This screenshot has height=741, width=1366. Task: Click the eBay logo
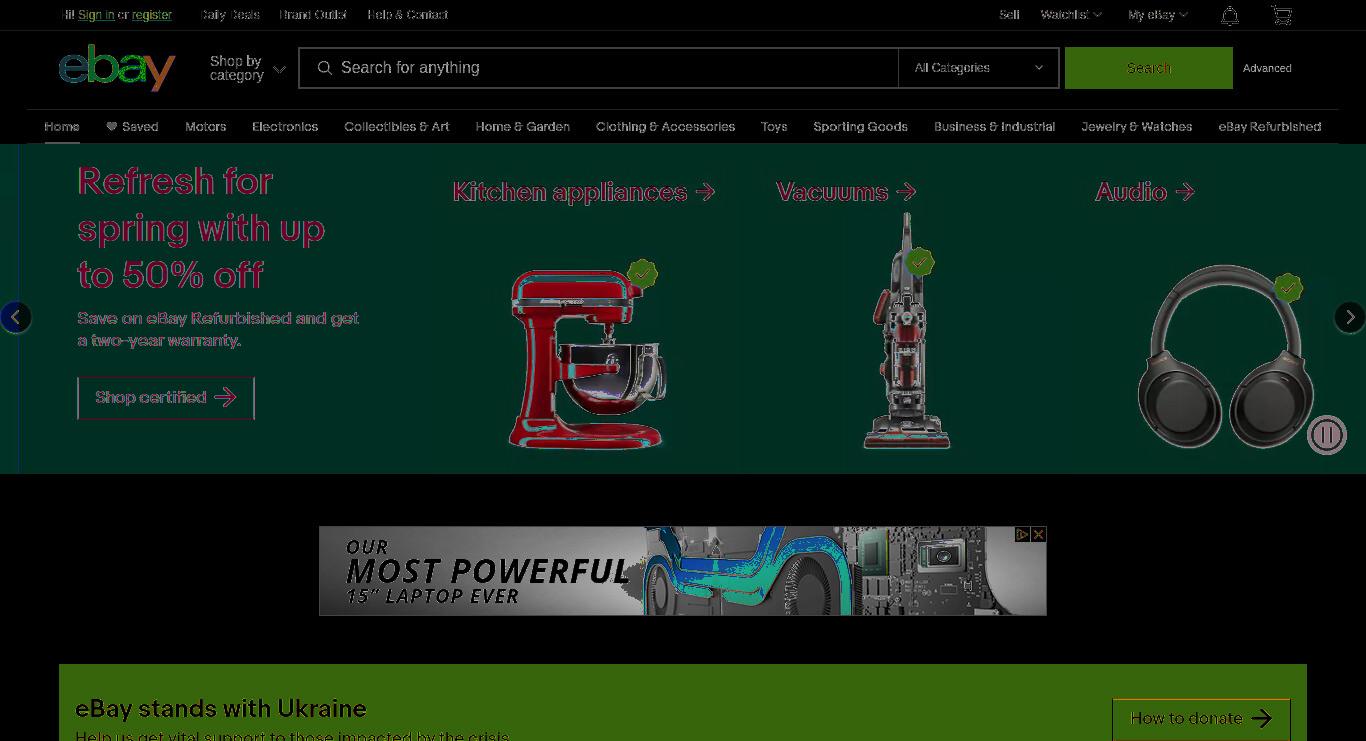point(117,67)
